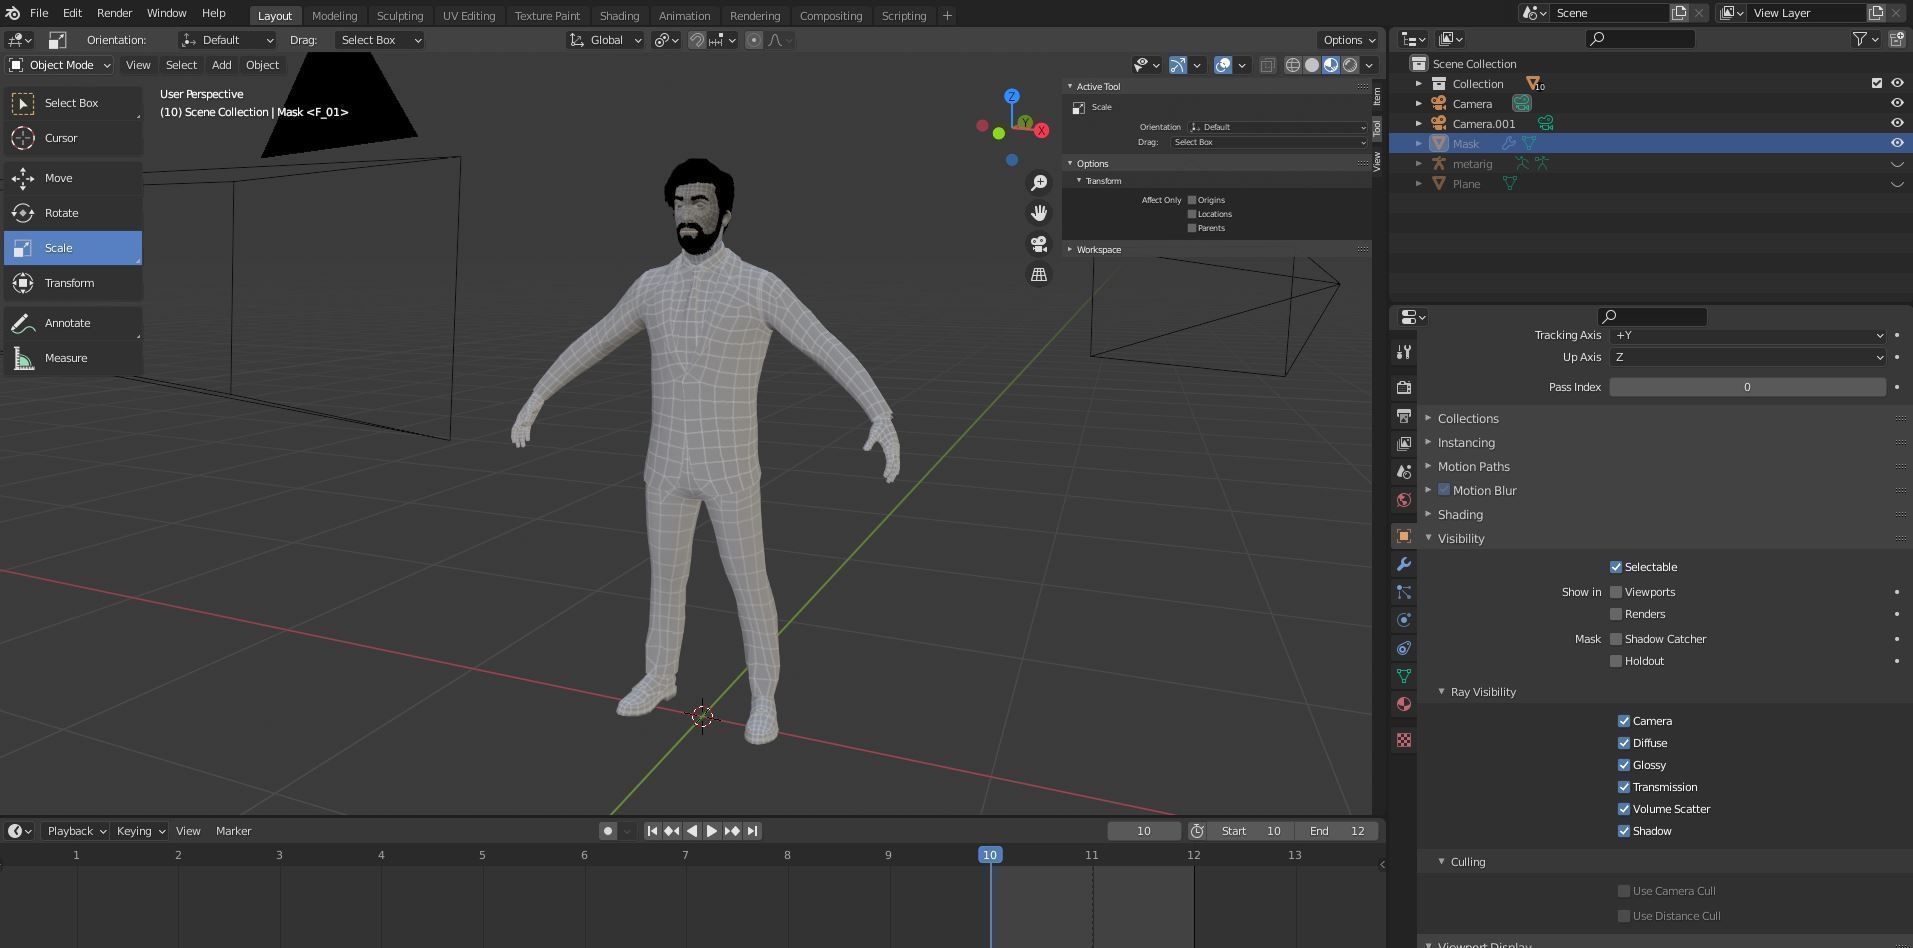Open the Object Mode dropdown
Image resolution: width=1913 pixels, height=948 pixels.
click(60, 65)
